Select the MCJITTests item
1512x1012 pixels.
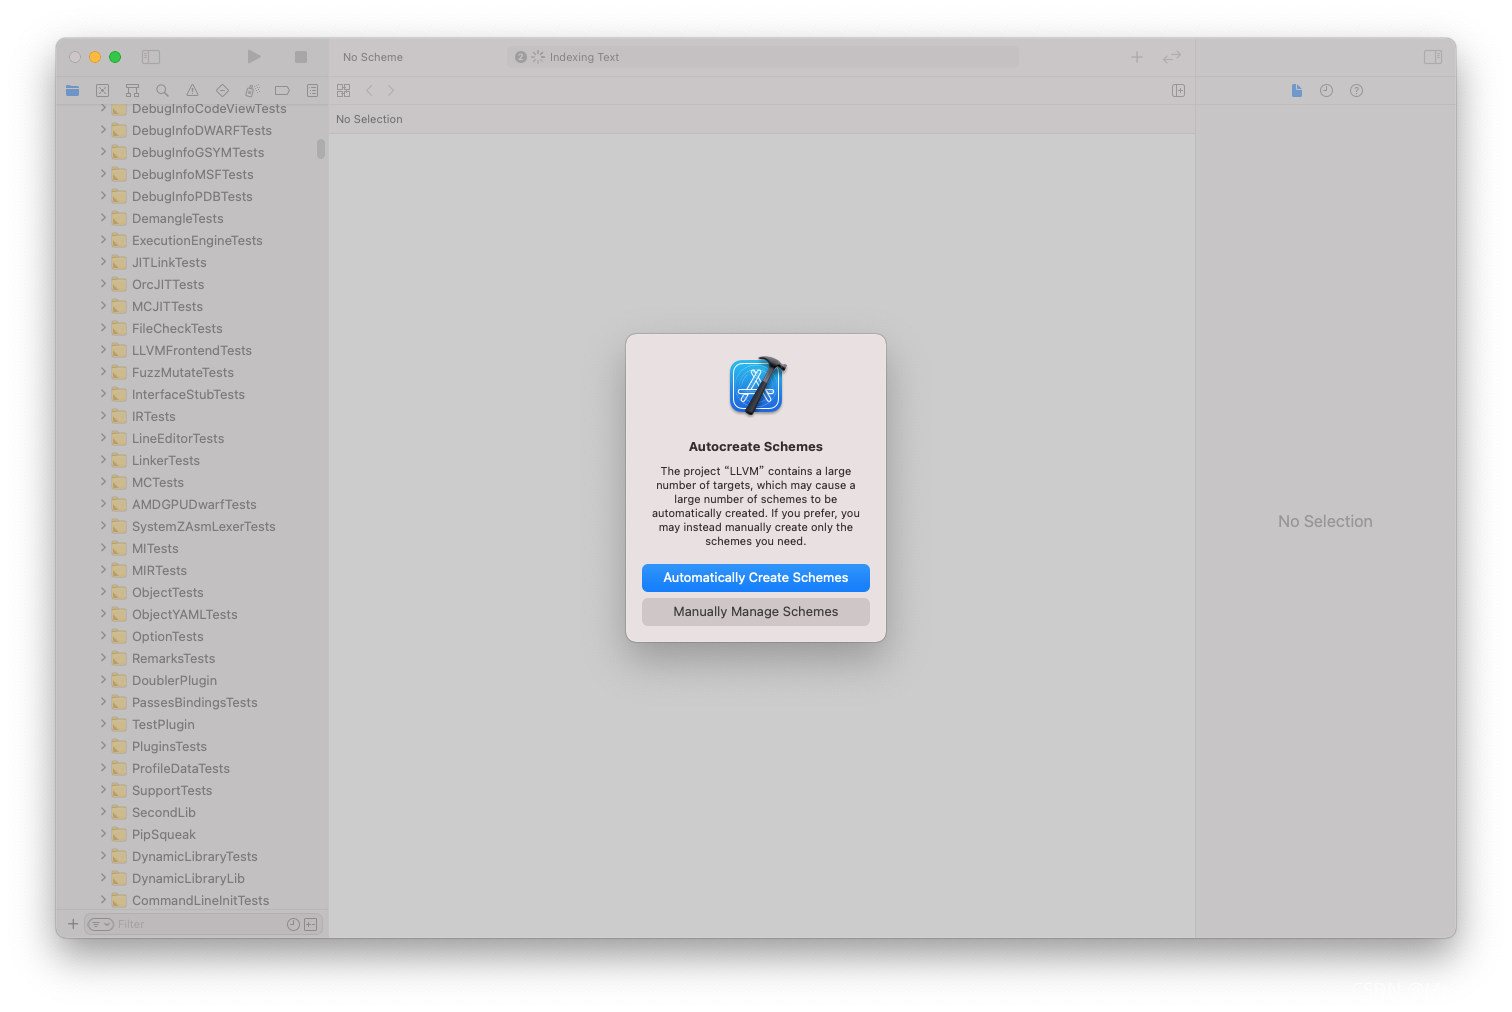pyautogui.click(x=167, y=306)
